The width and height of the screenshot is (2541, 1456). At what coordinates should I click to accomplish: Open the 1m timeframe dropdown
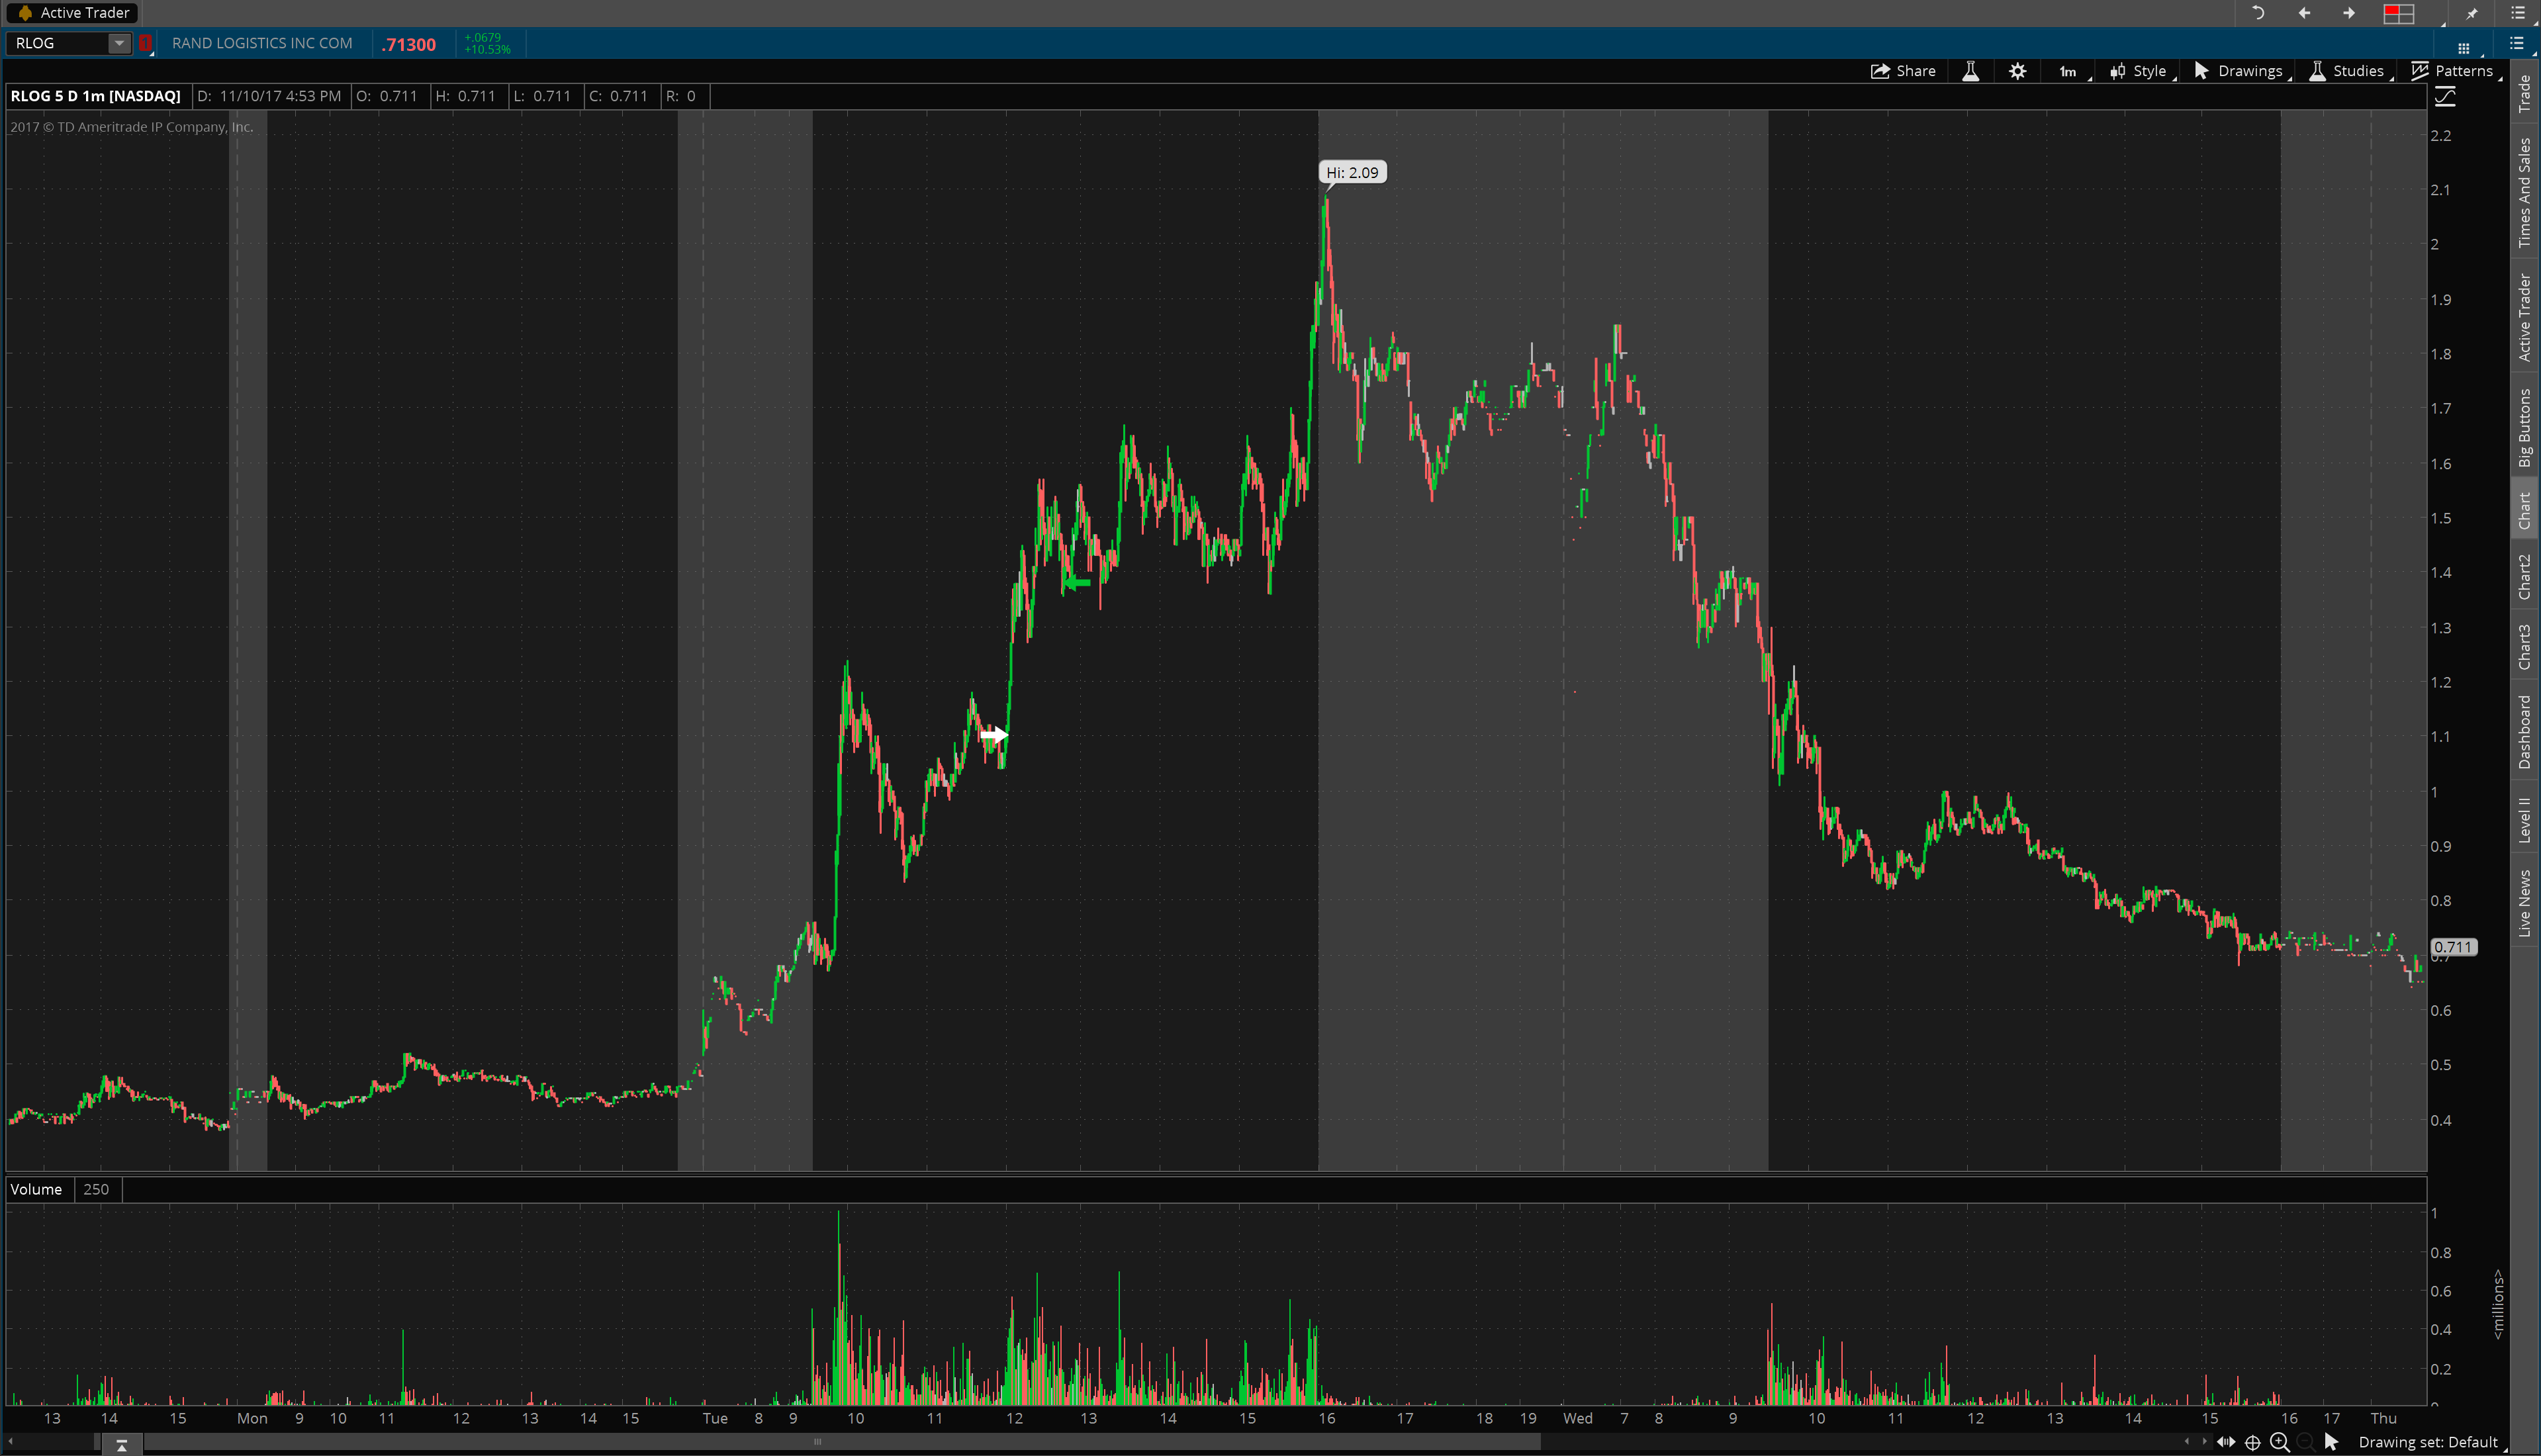tap(2068, 71)
